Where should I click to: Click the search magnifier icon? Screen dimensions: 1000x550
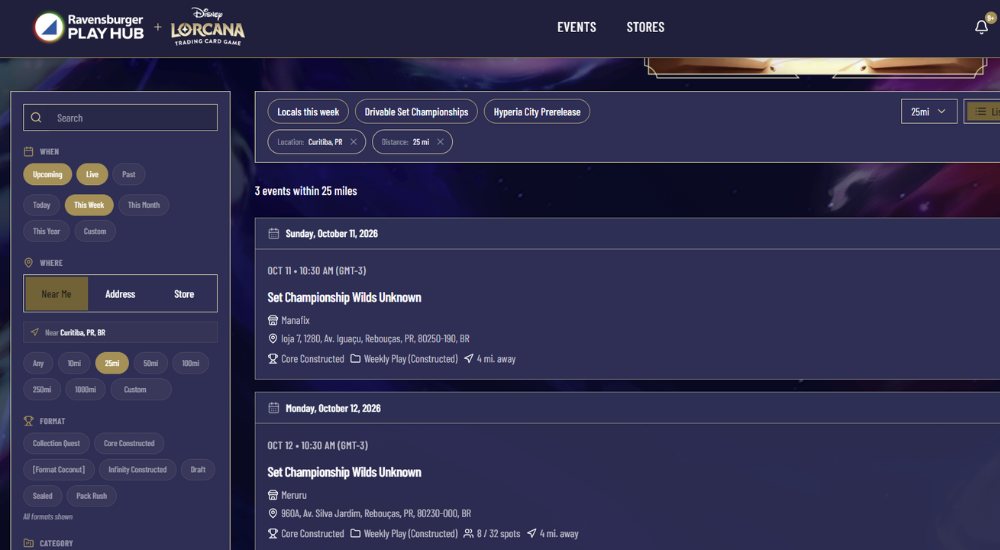(36, 117)
